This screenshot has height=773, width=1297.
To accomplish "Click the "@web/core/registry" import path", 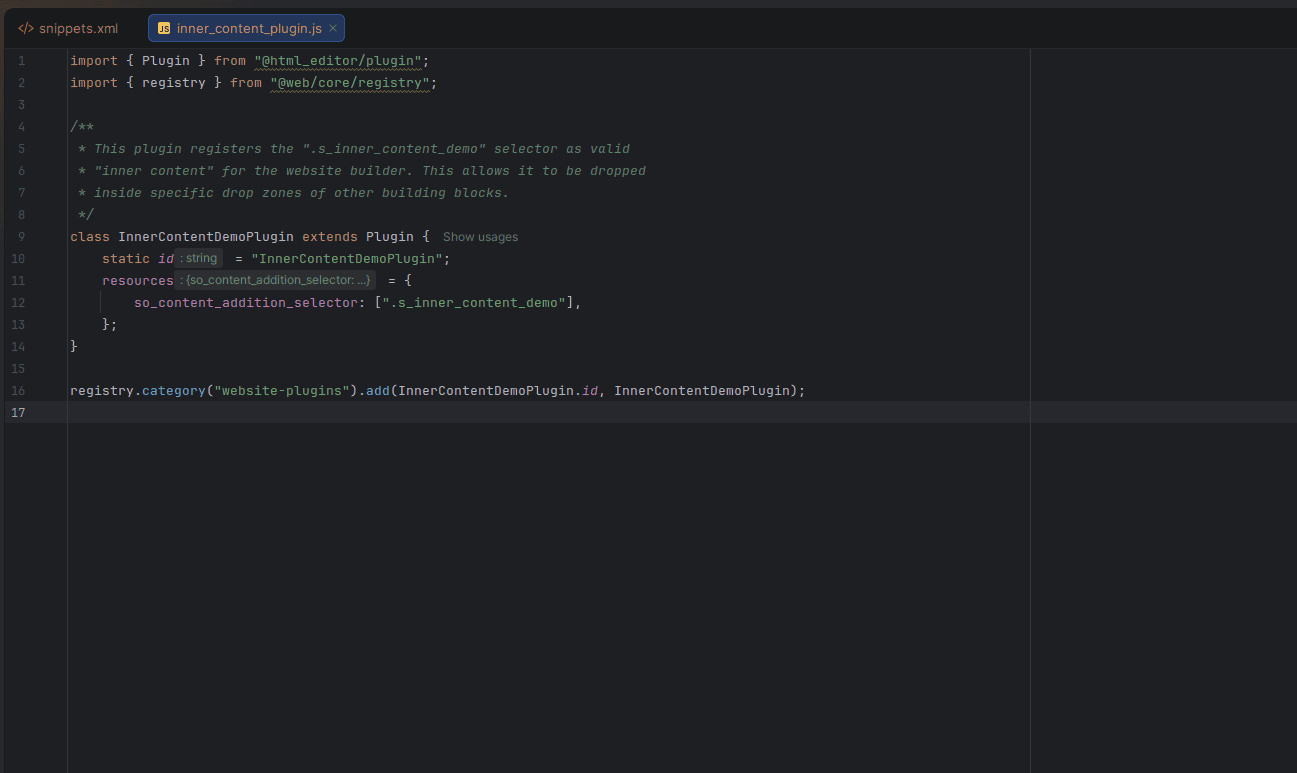I will [x=349, y=83].
